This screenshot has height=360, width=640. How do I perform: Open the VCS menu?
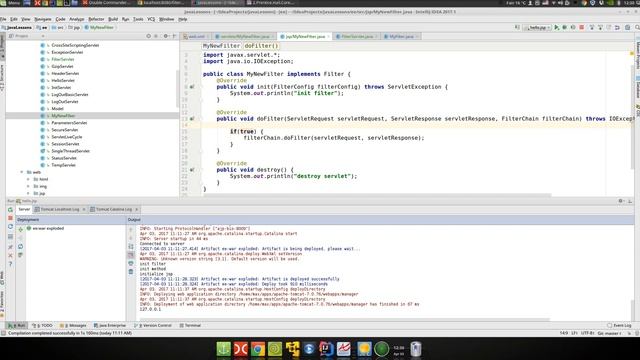pos(151,19)
